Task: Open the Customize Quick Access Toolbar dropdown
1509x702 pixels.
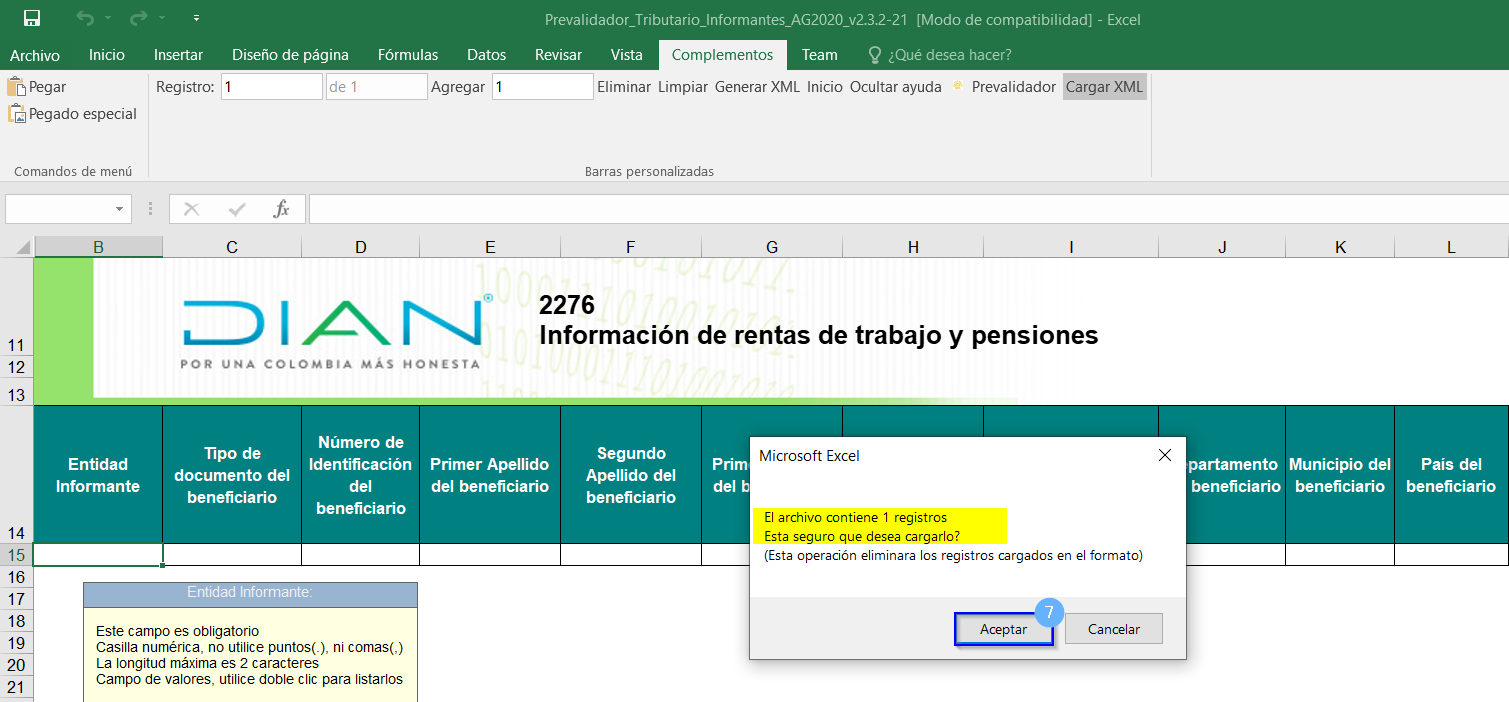Action: tap(196, 19)
